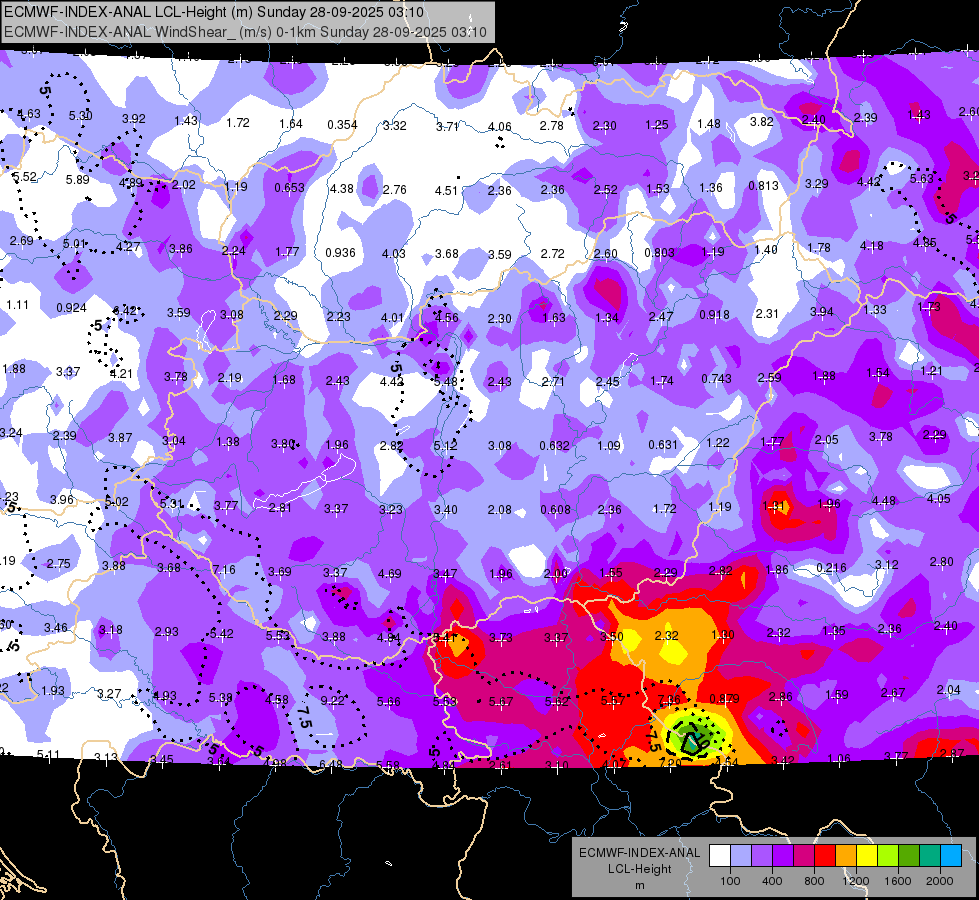979x900 pixels.
Task: Click the WindShear_ (m/s) 0-1km header line
Action: click(x=245, y=32)
